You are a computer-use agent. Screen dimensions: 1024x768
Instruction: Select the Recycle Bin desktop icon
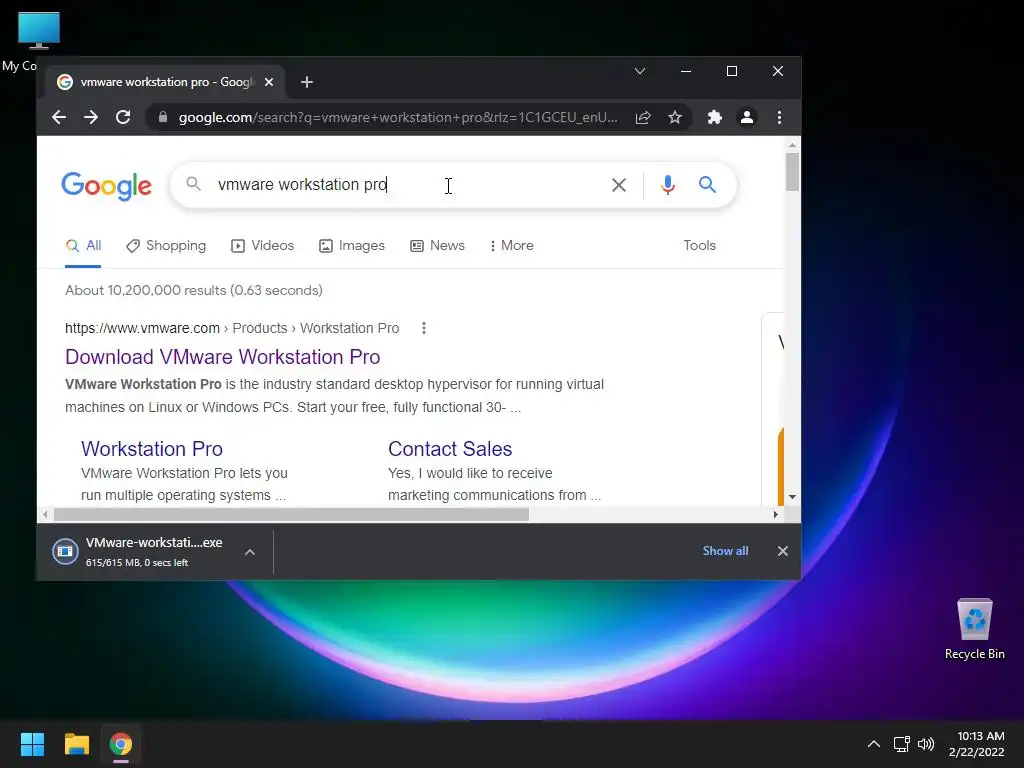point(974,630)
